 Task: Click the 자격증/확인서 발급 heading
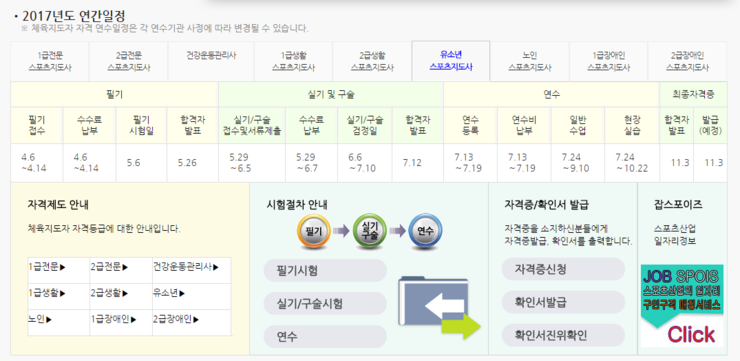[x=547, y=205]
